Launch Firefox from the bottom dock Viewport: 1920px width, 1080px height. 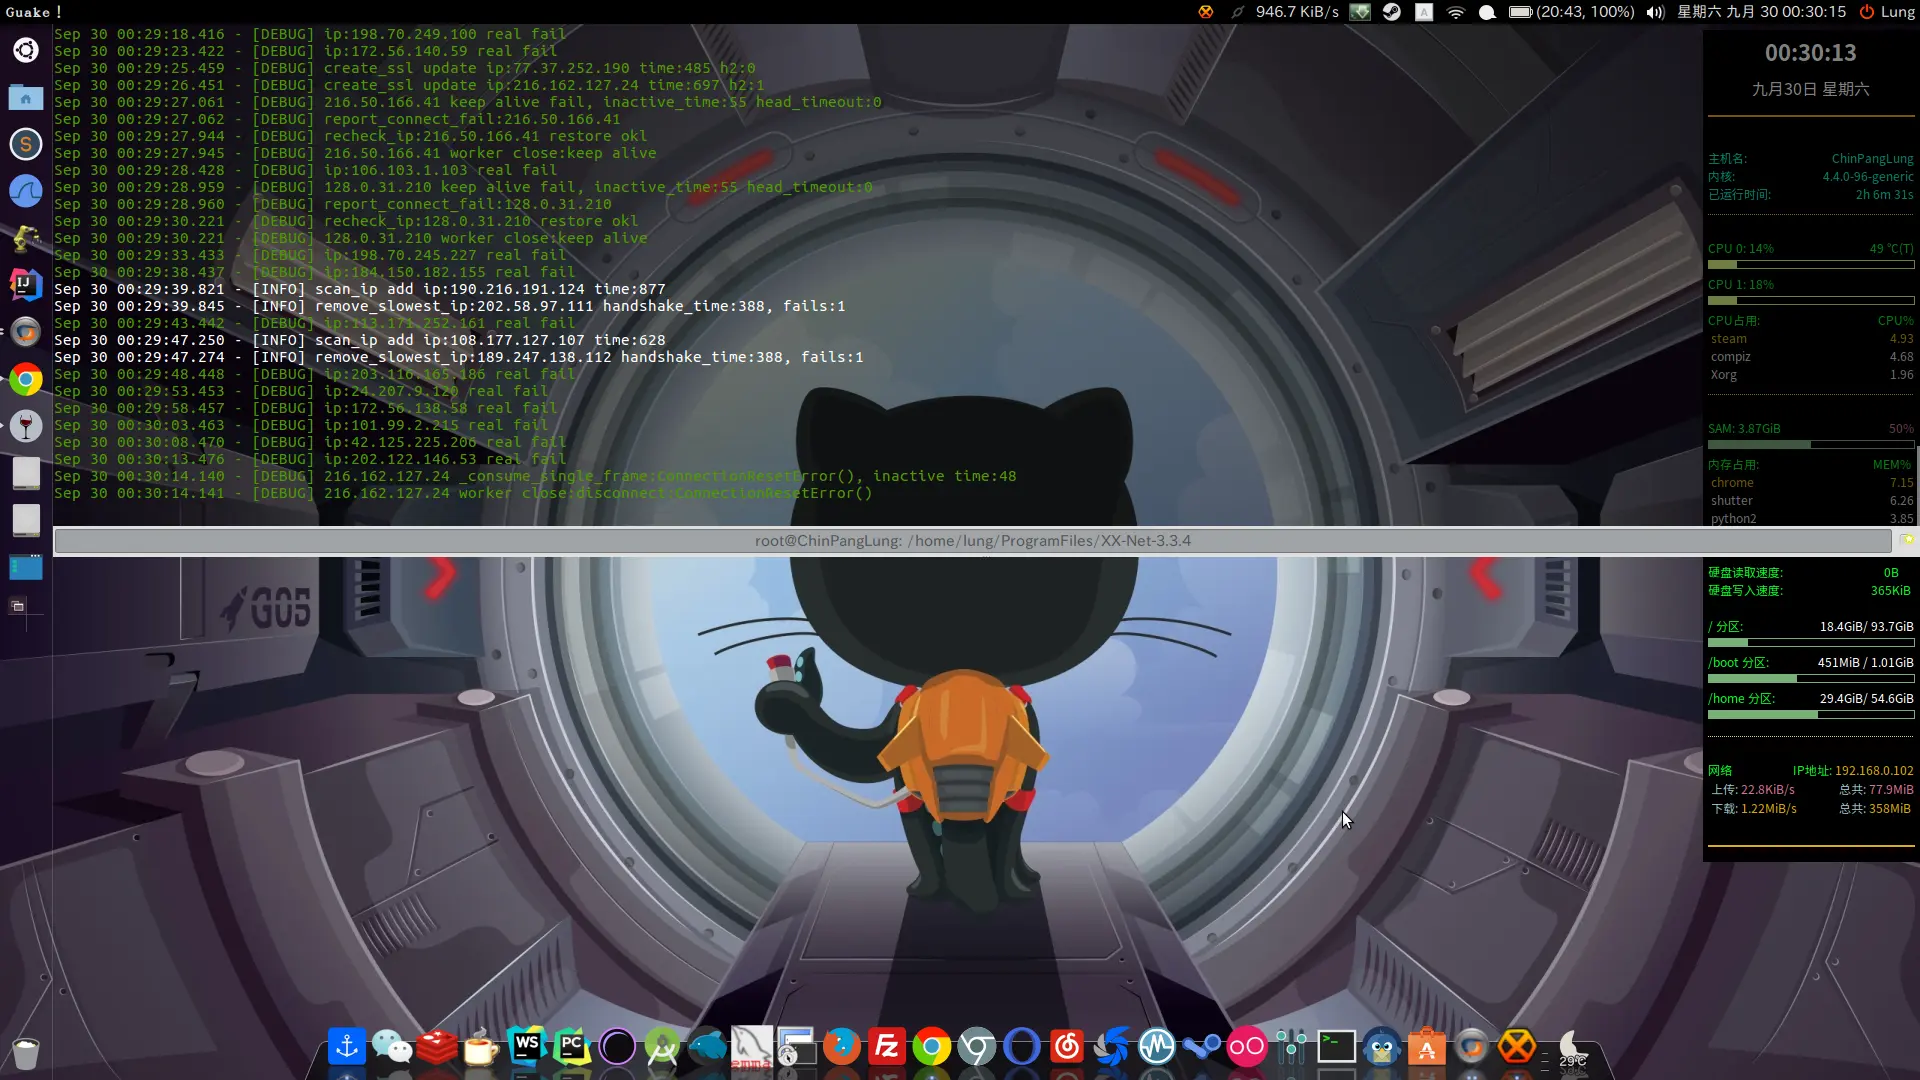point(841,1047)
